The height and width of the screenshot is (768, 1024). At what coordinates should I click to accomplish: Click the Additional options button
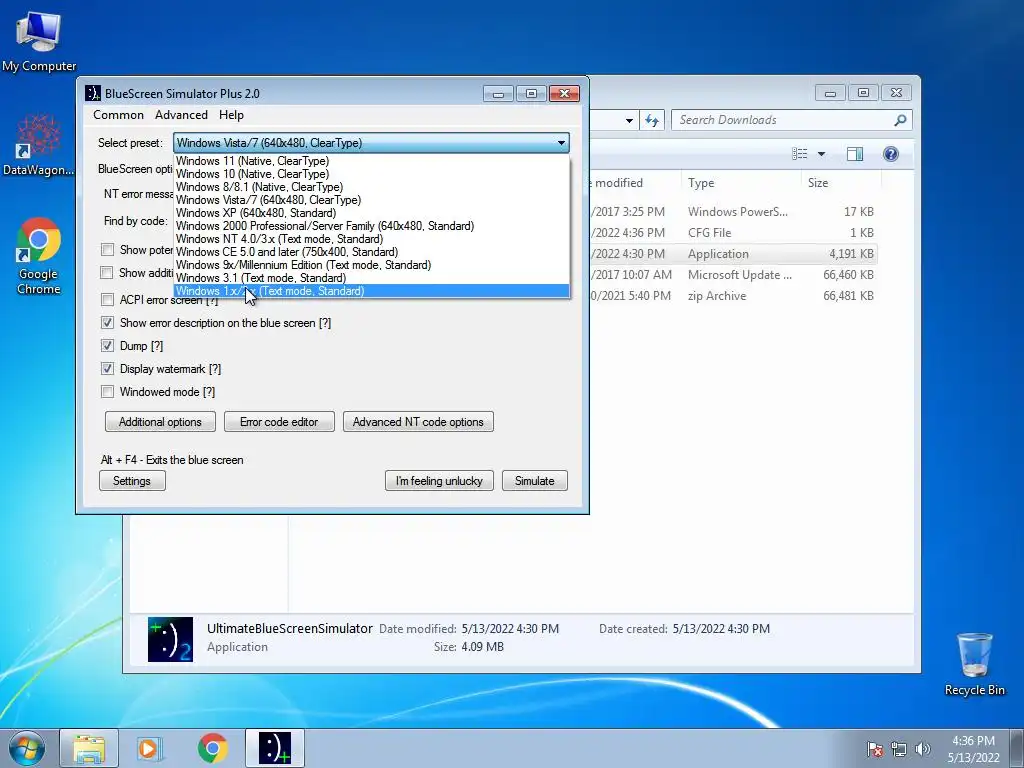coord(160,422)
